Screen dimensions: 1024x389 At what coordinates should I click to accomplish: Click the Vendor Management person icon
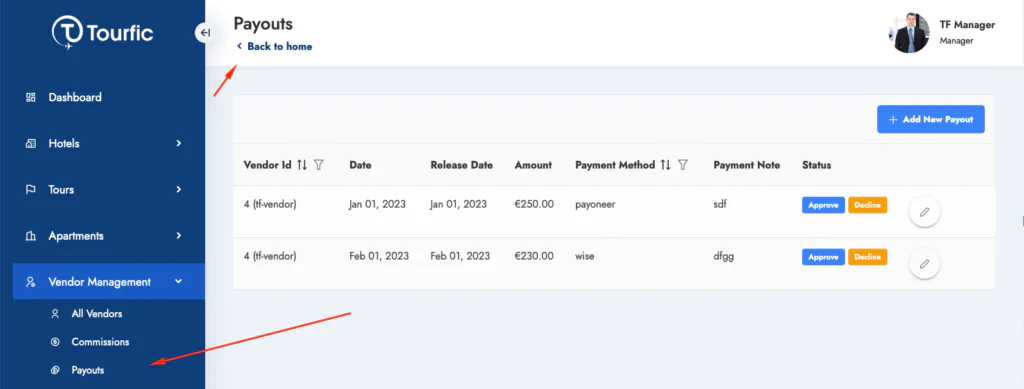point(30,282)
